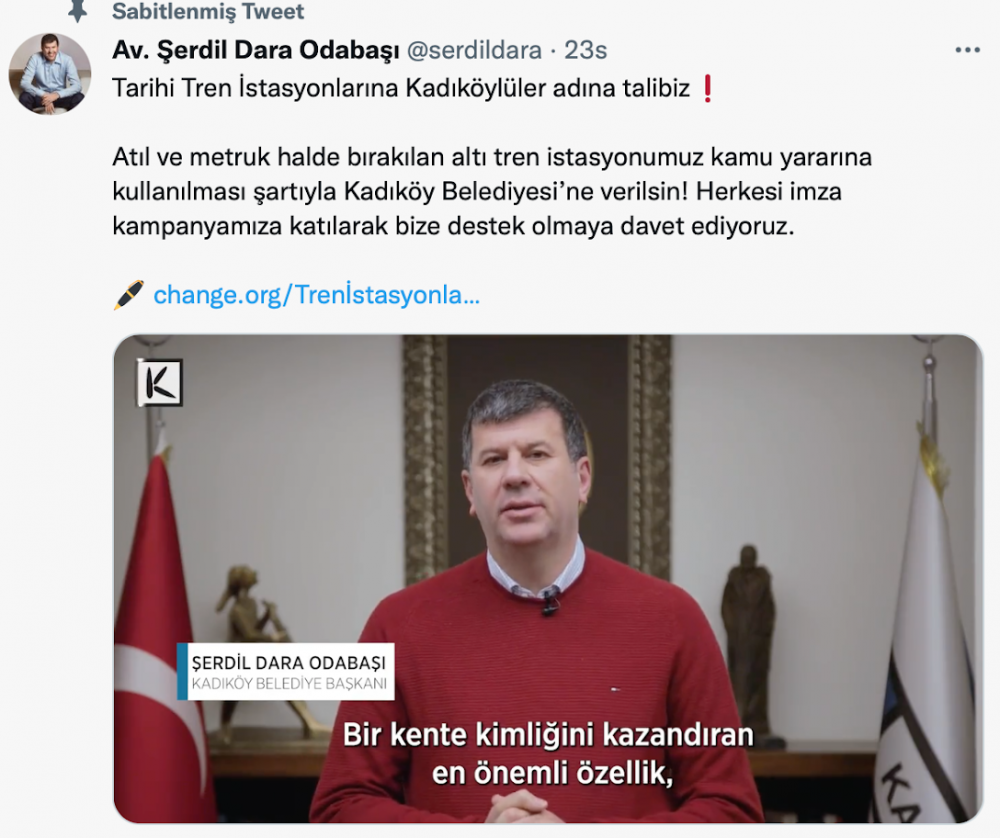1000x838 pixels.
Task: Click the @serdildara handle
Action: [474, 50]
